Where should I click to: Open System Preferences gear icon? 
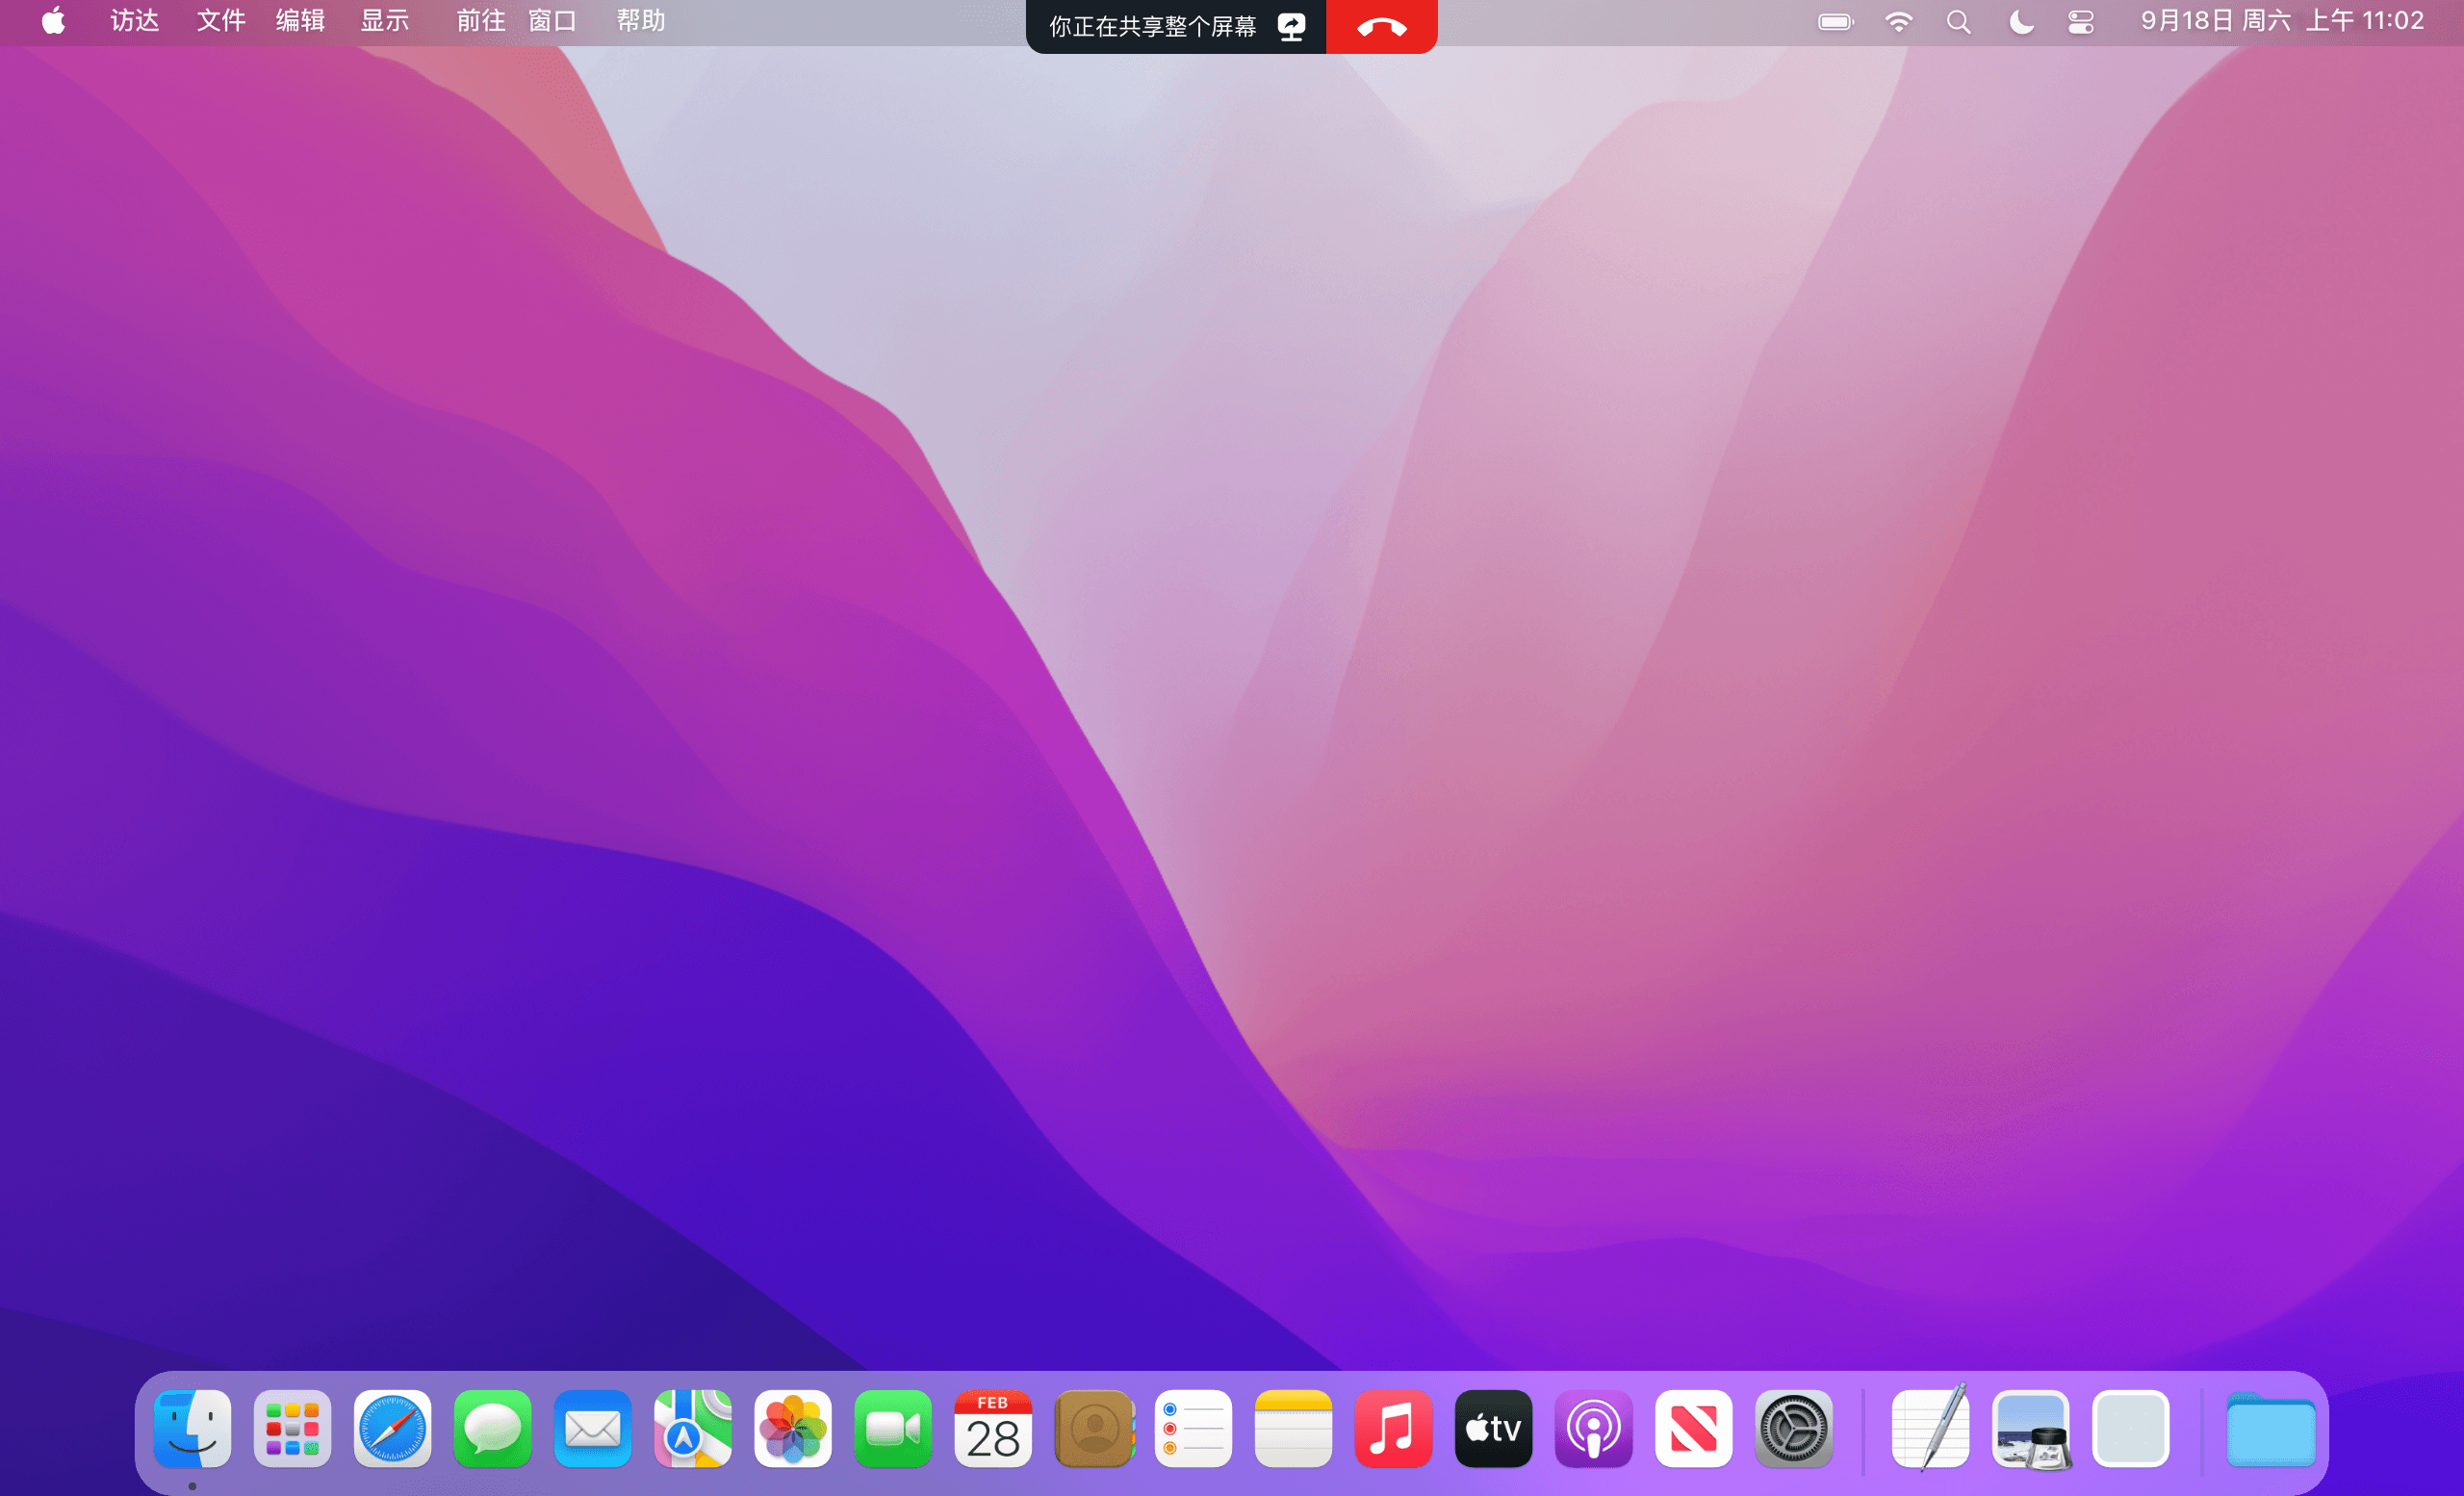(x=1793, y=1428)
